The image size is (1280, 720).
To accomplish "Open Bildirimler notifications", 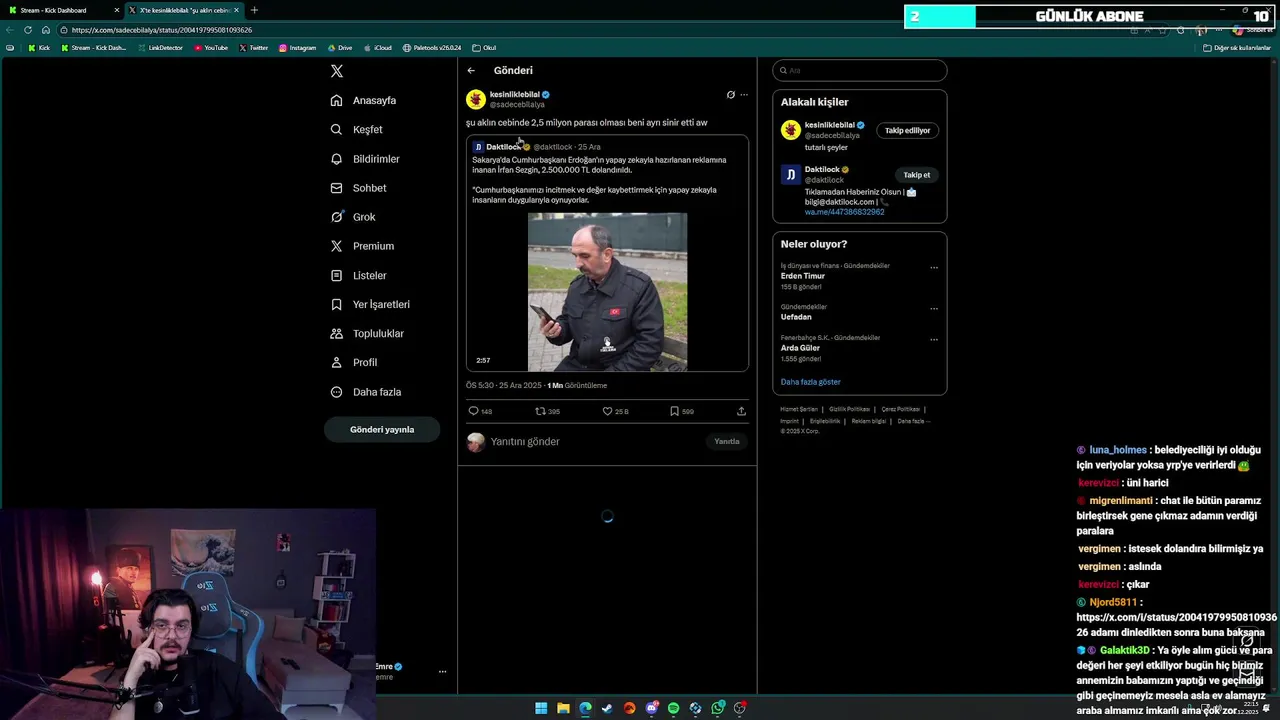I will [x=365, y=159].
